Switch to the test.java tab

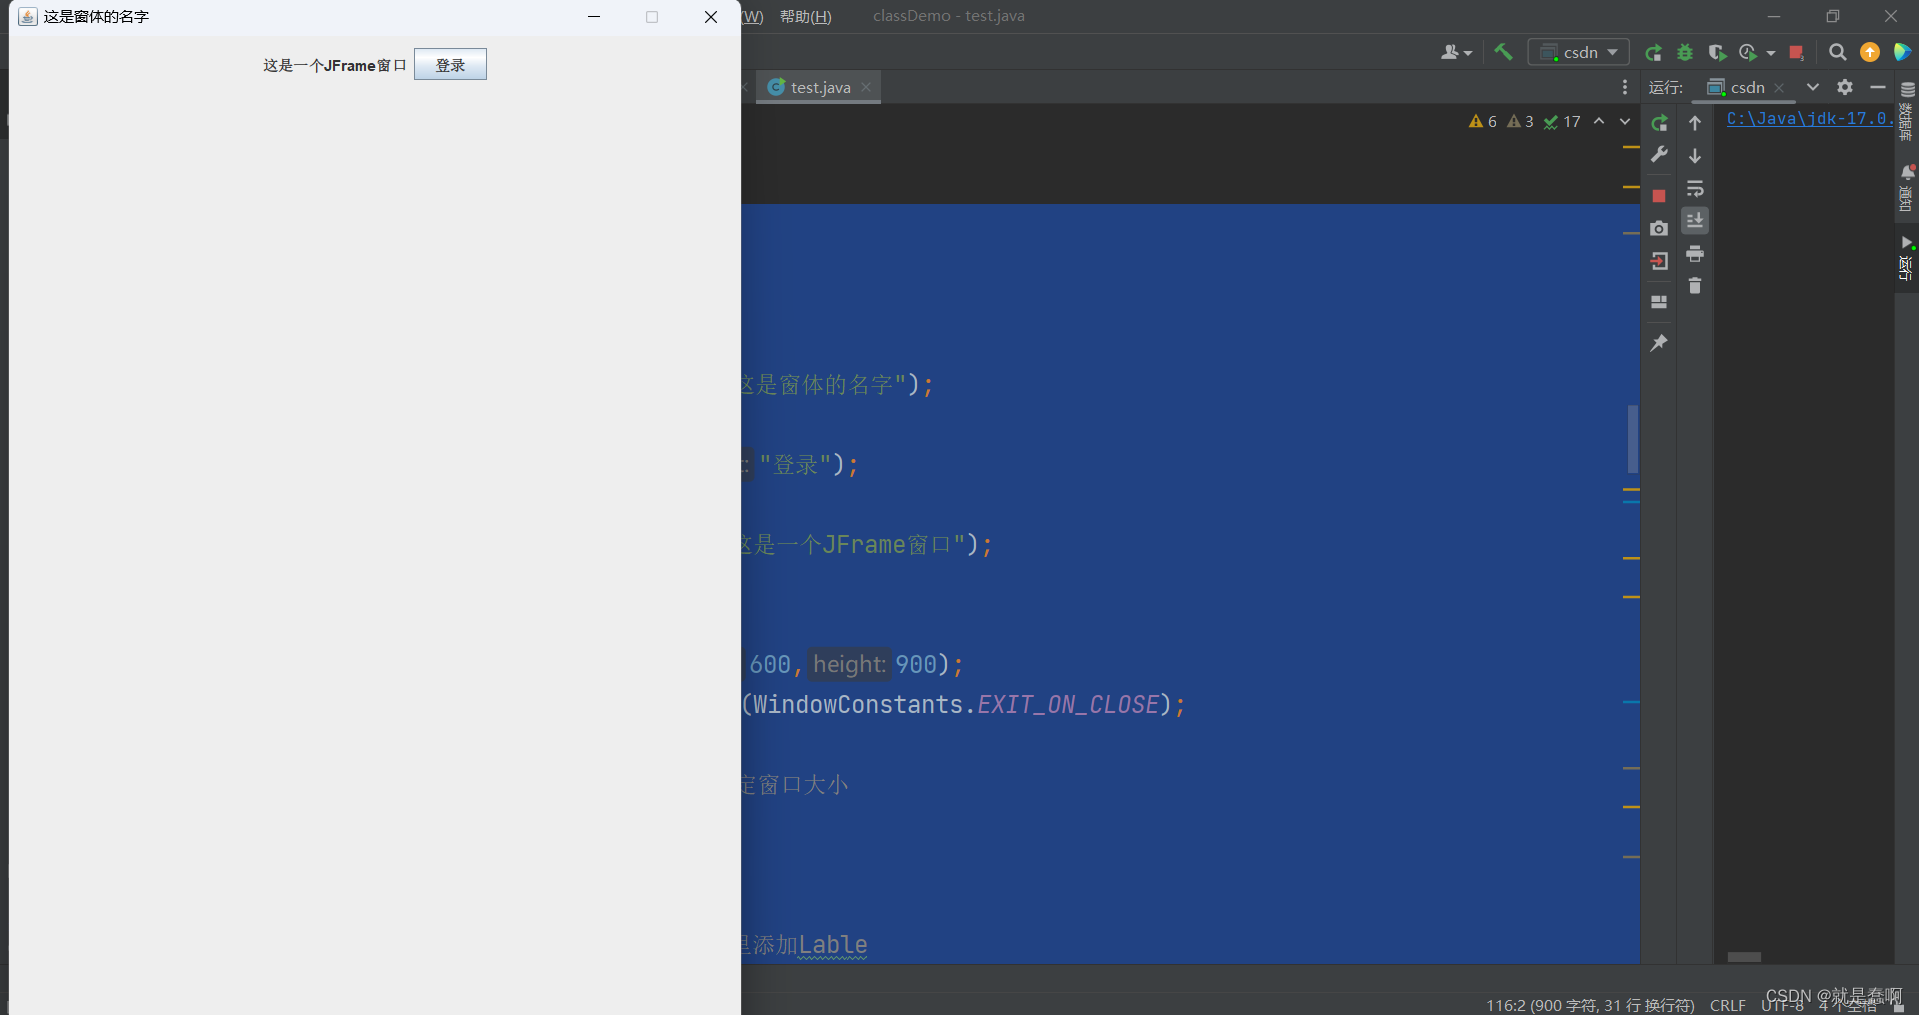818,87
